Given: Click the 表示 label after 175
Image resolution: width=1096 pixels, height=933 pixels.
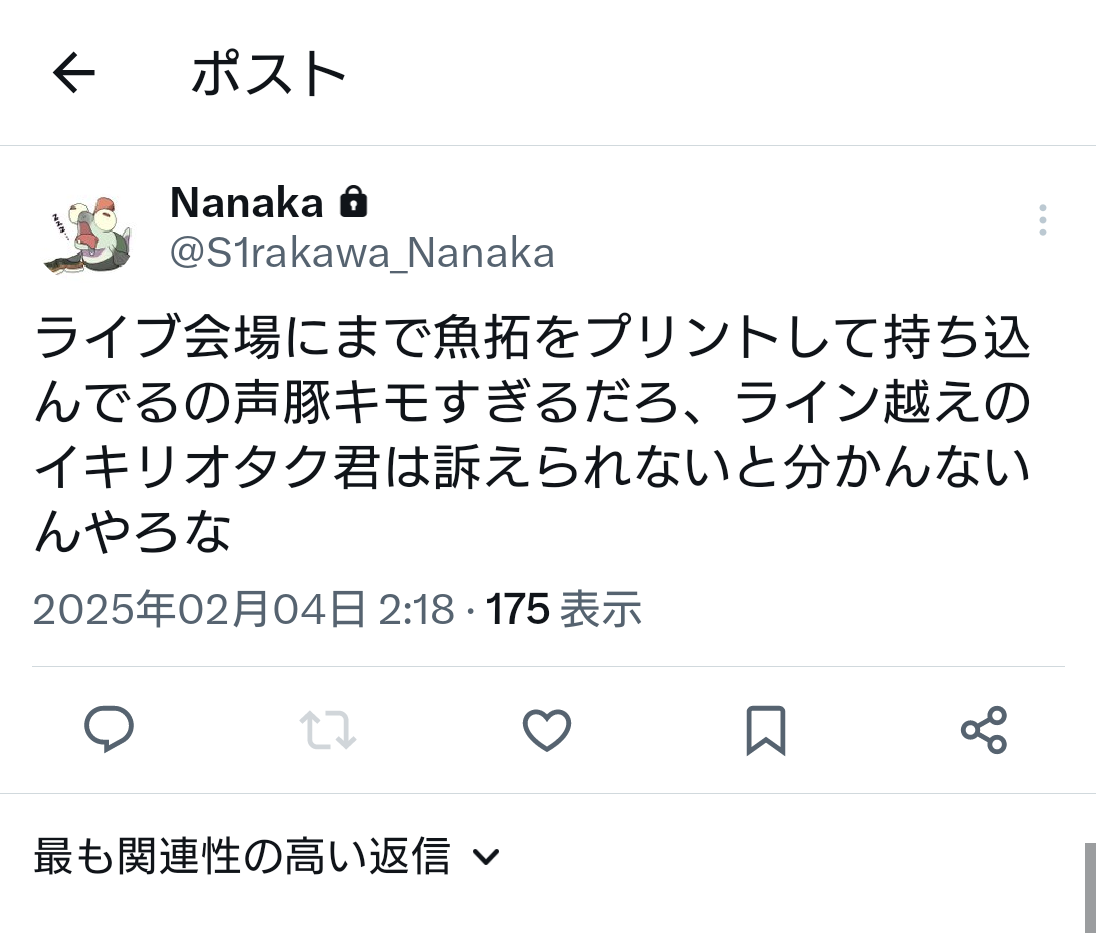Looking at the screenshot, I should 601,609.
